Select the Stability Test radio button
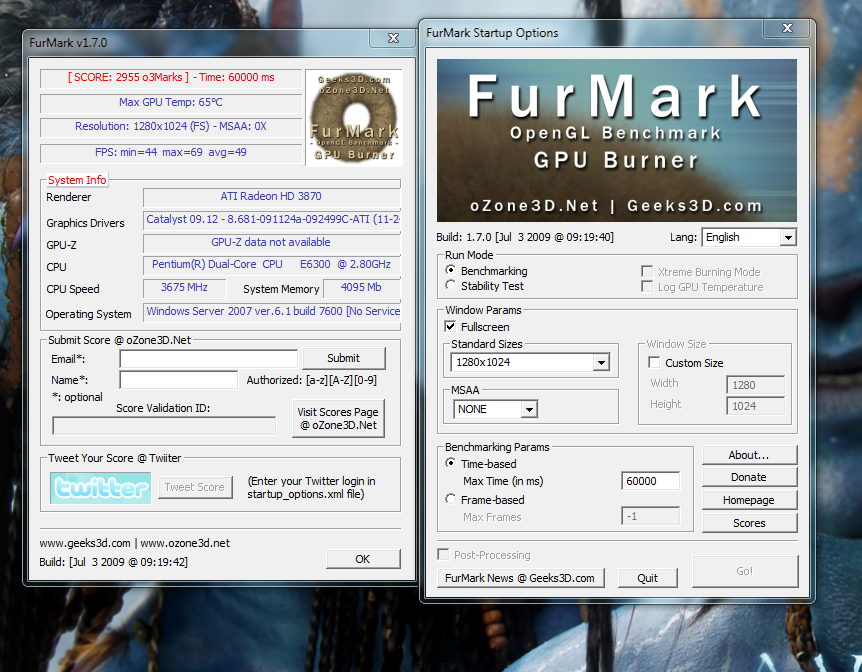The width and height of the screenshot is (862, 672). tap(451, 285)
